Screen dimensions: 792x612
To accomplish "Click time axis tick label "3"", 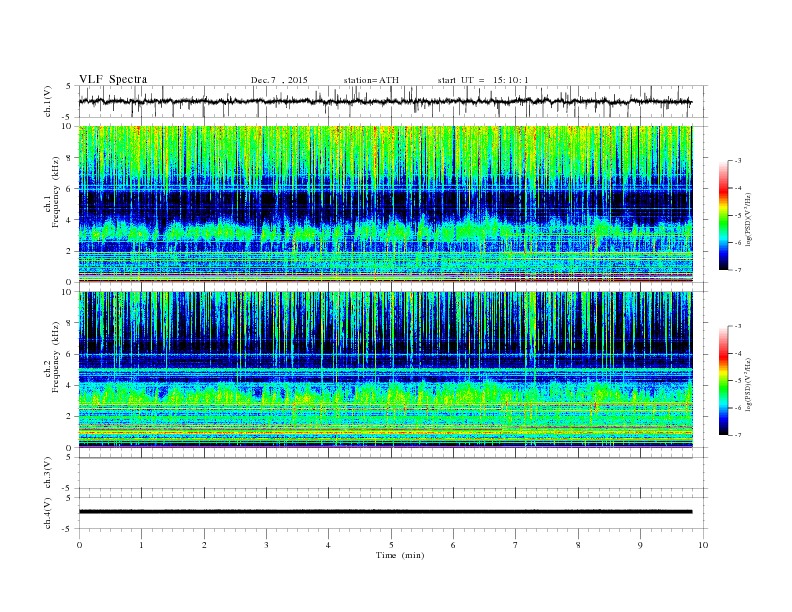I will click(x=266, y=545).
